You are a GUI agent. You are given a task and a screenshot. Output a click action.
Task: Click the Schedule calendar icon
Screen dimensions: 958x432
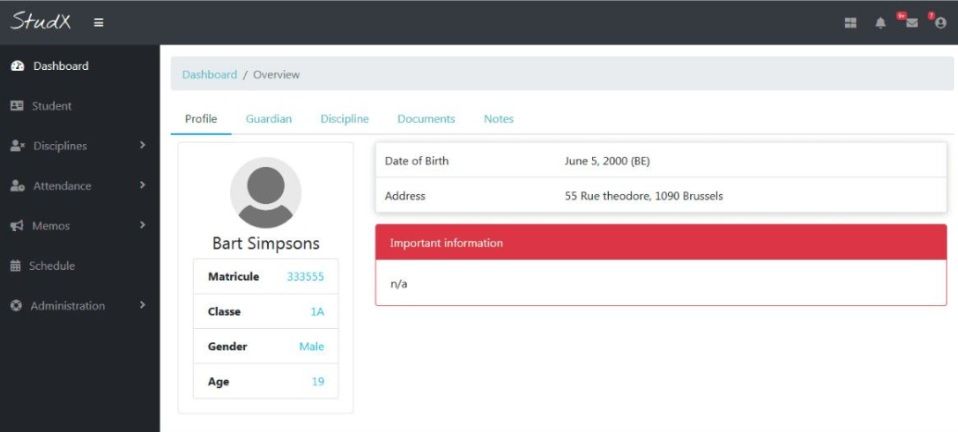(16, 266)
